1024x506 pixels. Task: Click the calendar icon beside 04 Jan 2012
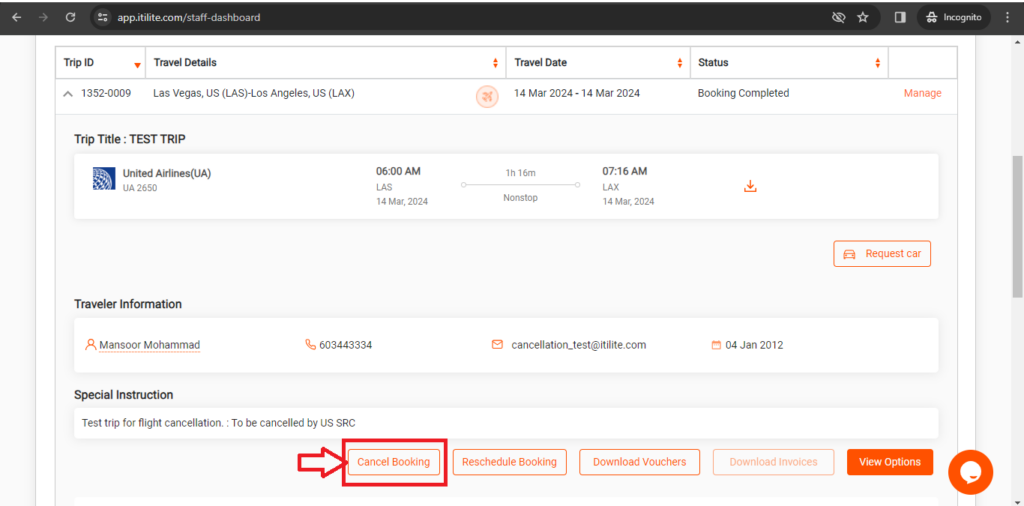coord(716,345)
